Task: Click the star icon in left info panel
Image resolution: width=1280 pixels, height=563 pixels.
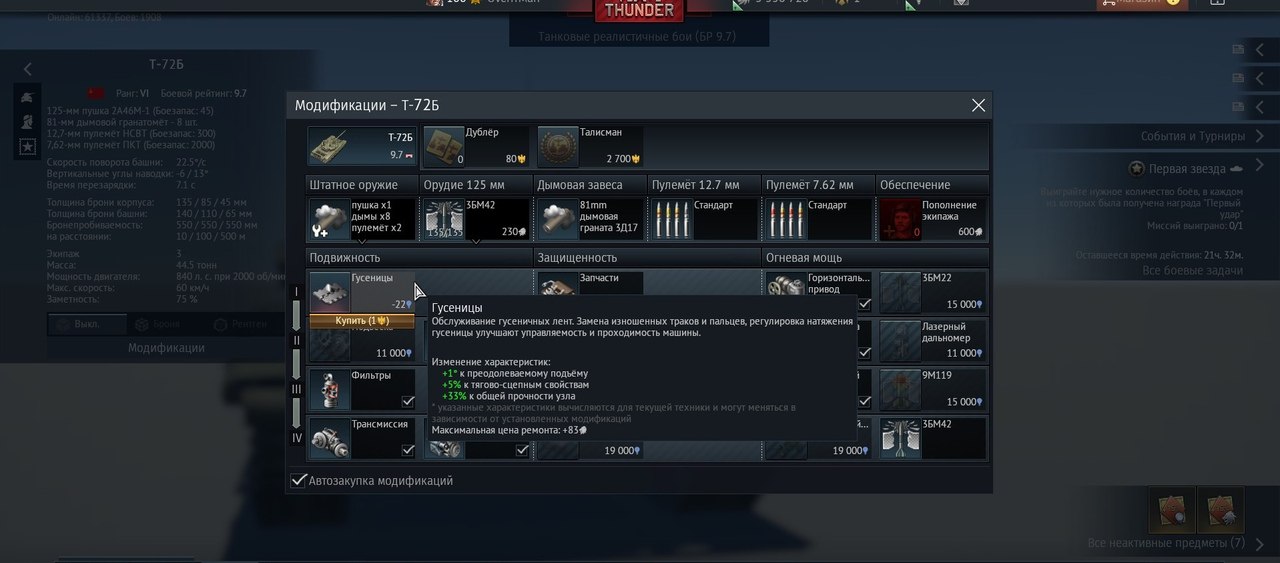Action: (x=28, y=147)
